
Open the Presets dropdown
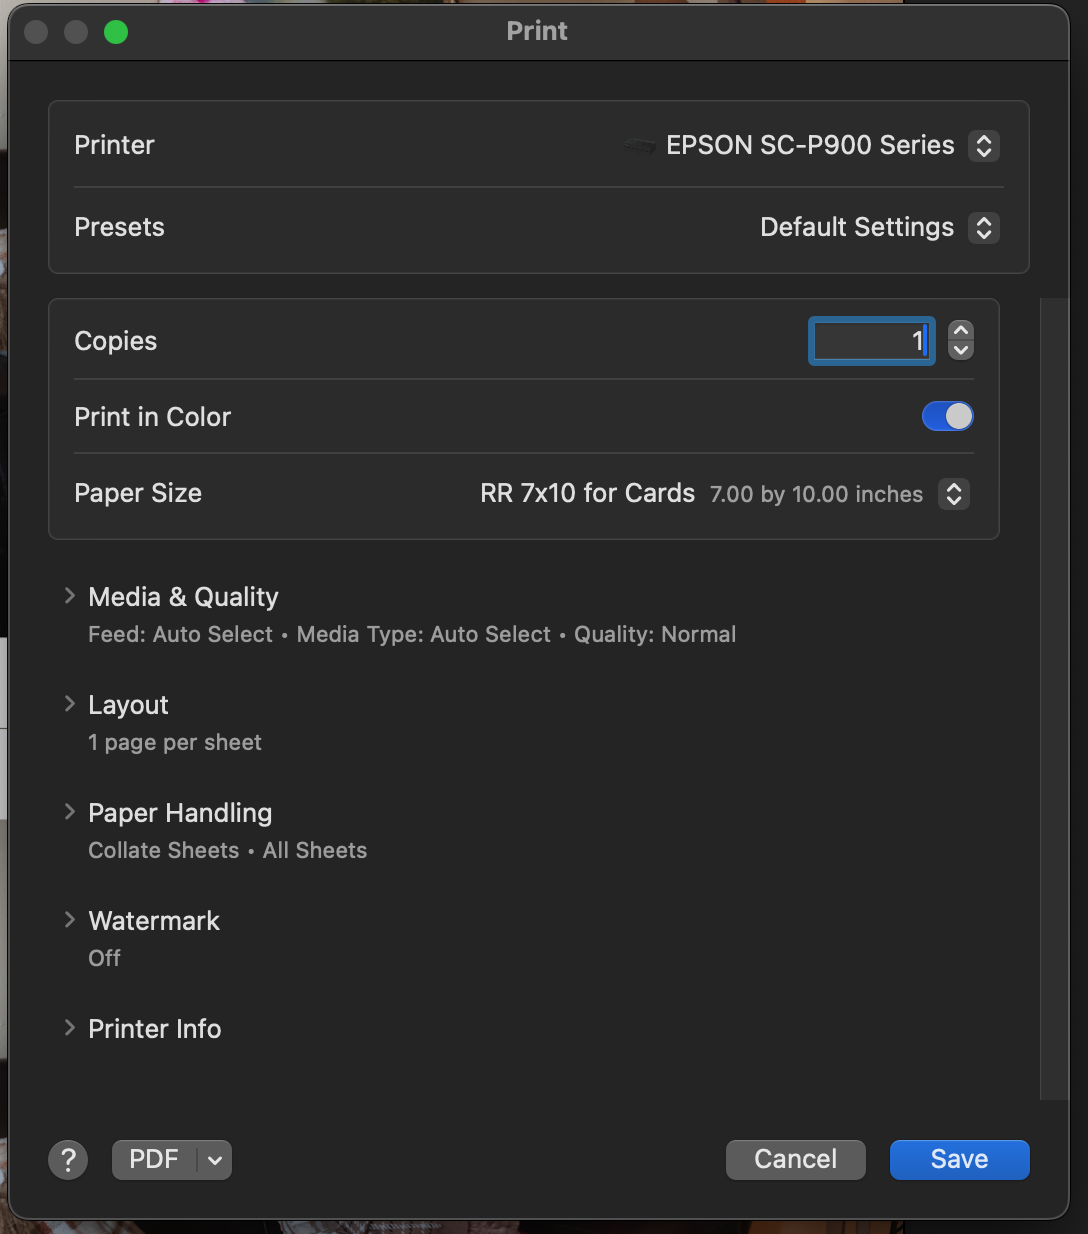[x=983, y=228]
